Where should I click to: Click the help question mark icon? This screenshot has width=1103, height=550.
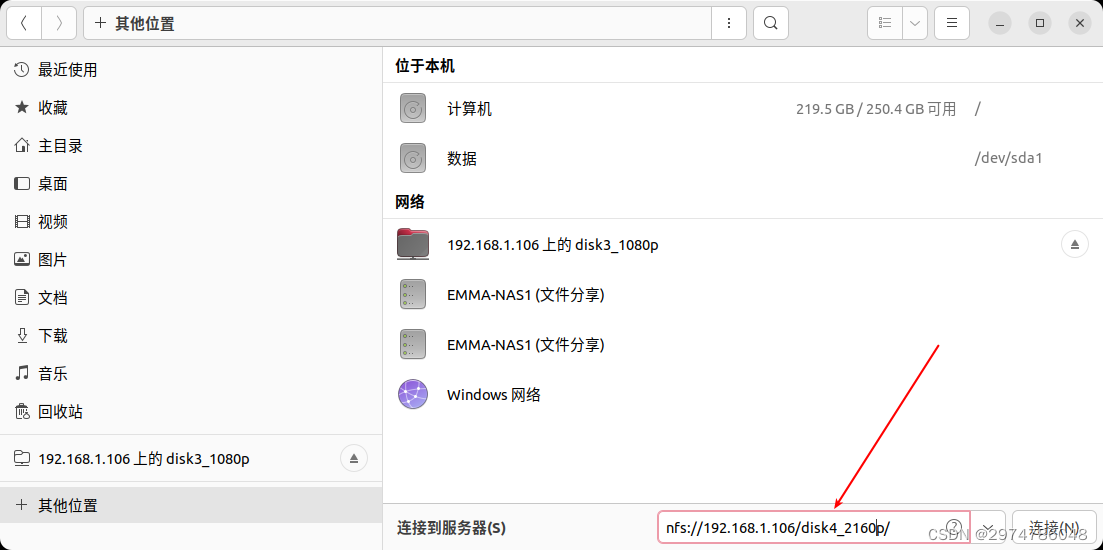(954, 527)
